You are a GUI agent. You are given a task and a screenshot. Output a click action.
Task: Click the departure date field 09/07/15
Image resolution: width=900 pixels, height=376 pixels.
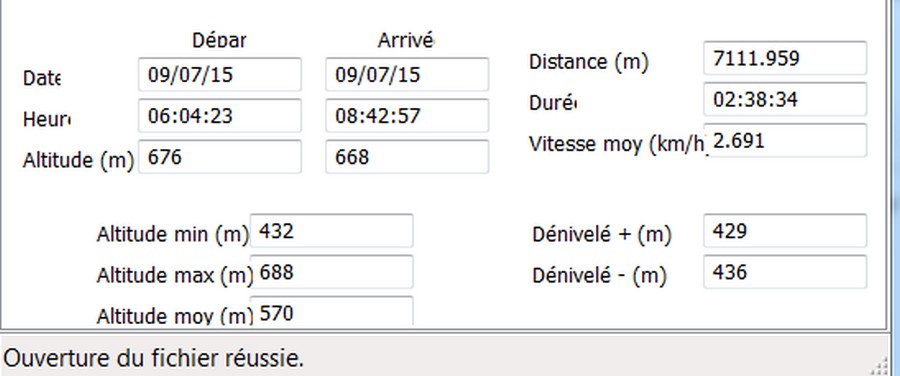pos(220,75)
